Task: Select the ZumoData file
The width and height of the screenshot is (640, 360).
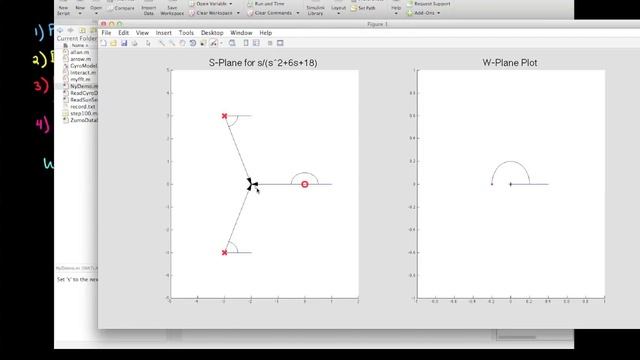Action: (80, 120)
